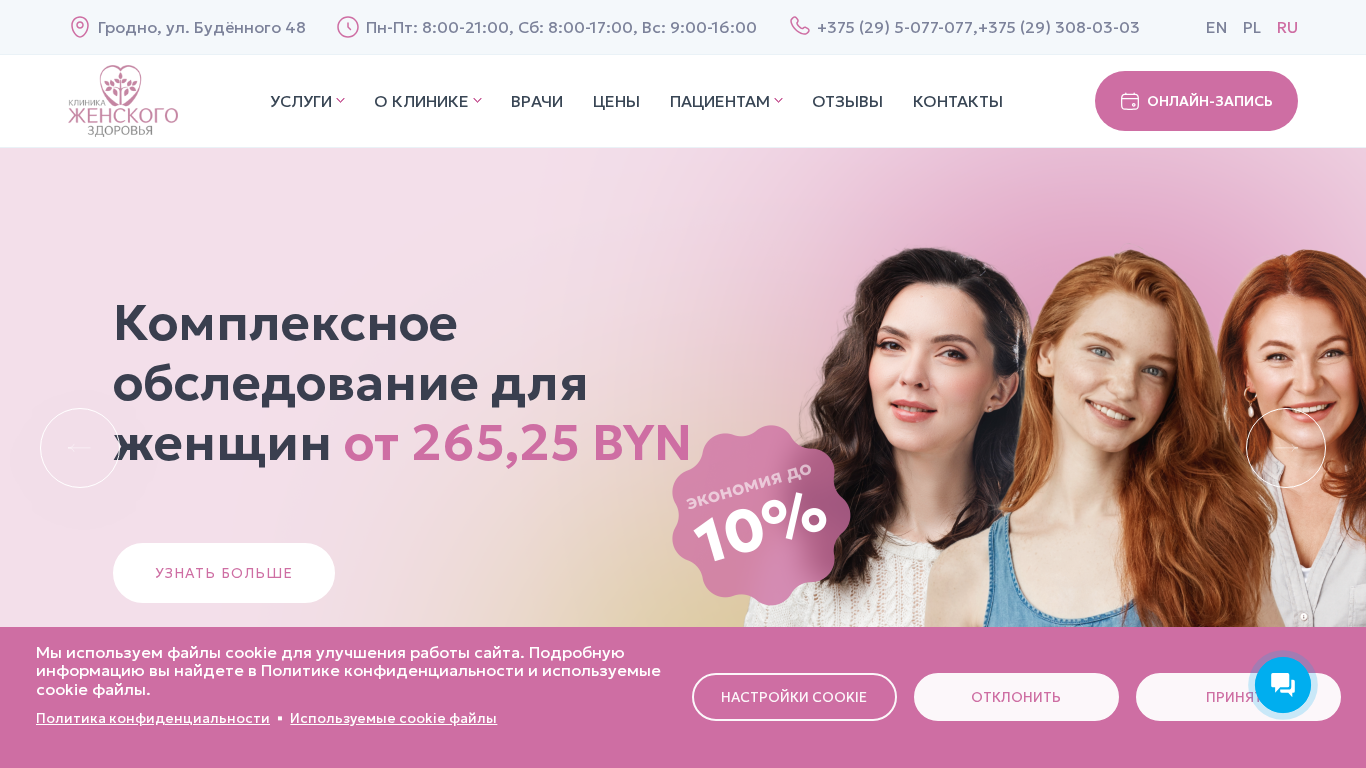
Task: Click the Онлайн-запись button
Action: click(1196, 101)
